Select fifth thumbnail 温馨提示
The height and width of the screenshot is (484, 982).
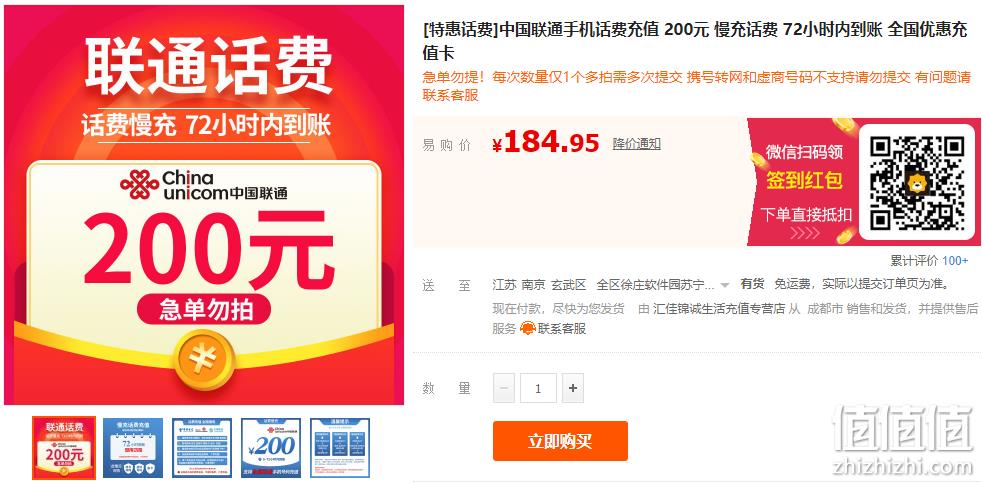(340, 448)
